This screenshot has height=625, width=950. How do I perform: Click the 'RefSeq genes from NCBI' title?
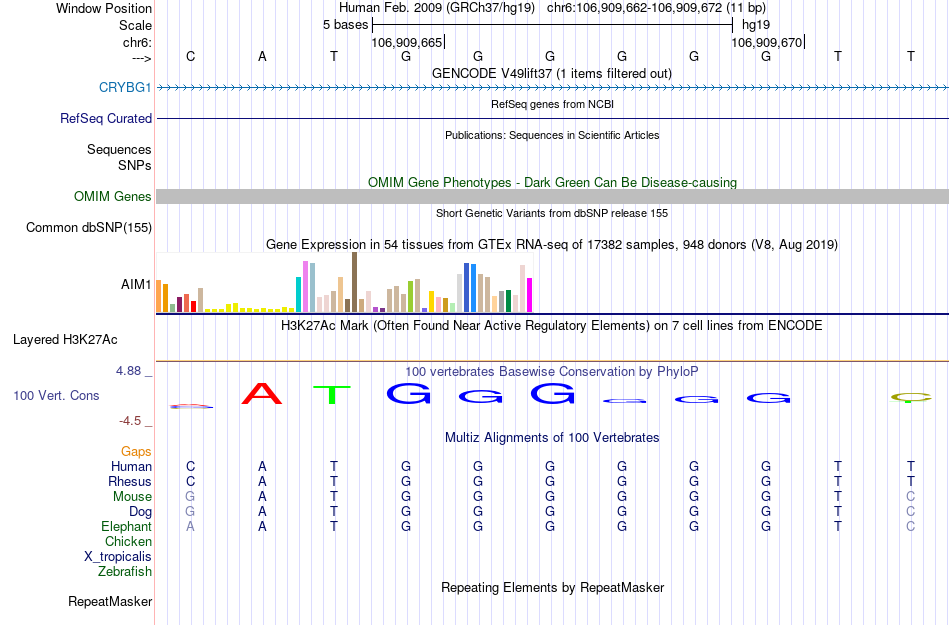coord(553,104)
